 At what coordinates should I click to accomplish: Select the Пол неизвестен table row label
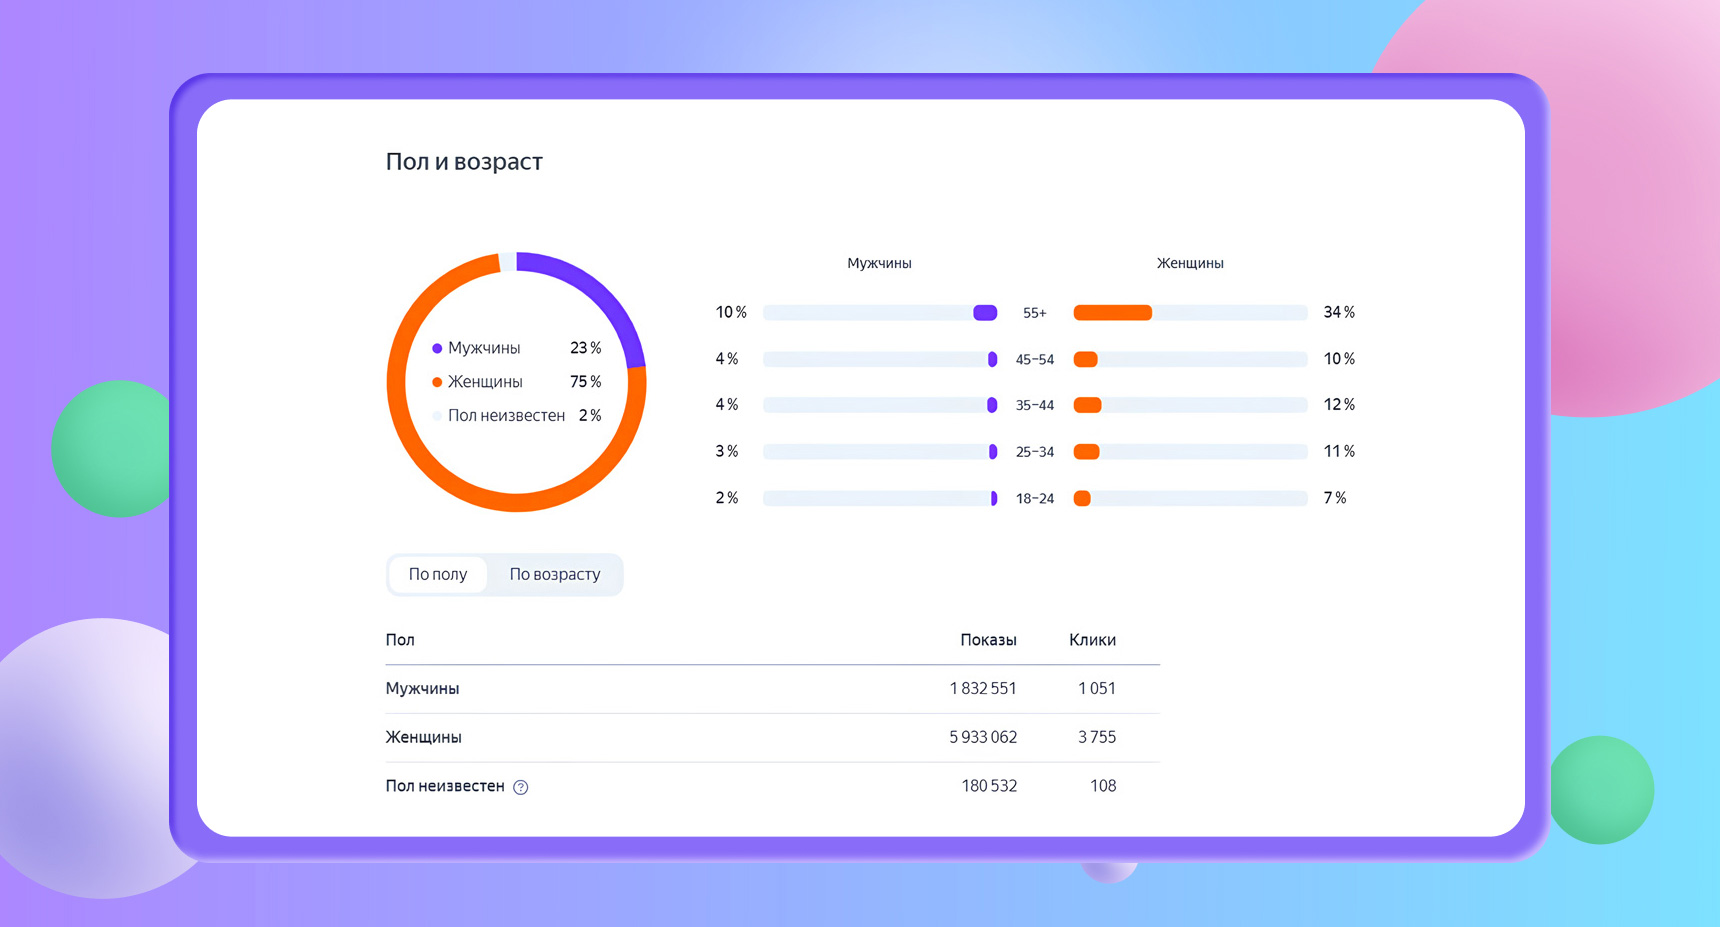tap(445, 786)
